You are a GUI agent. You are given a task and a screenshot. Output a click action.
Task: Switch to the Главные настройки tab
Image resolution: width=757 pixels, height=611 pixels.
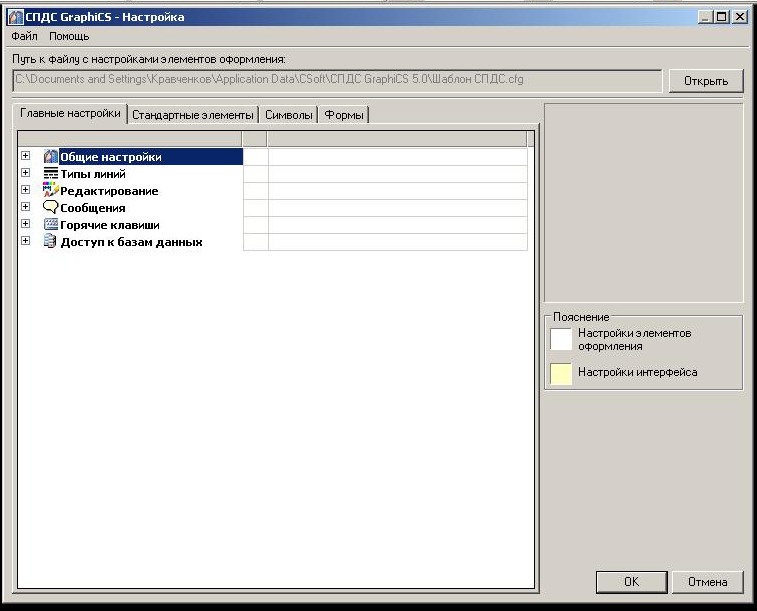[x=70, y=113]
